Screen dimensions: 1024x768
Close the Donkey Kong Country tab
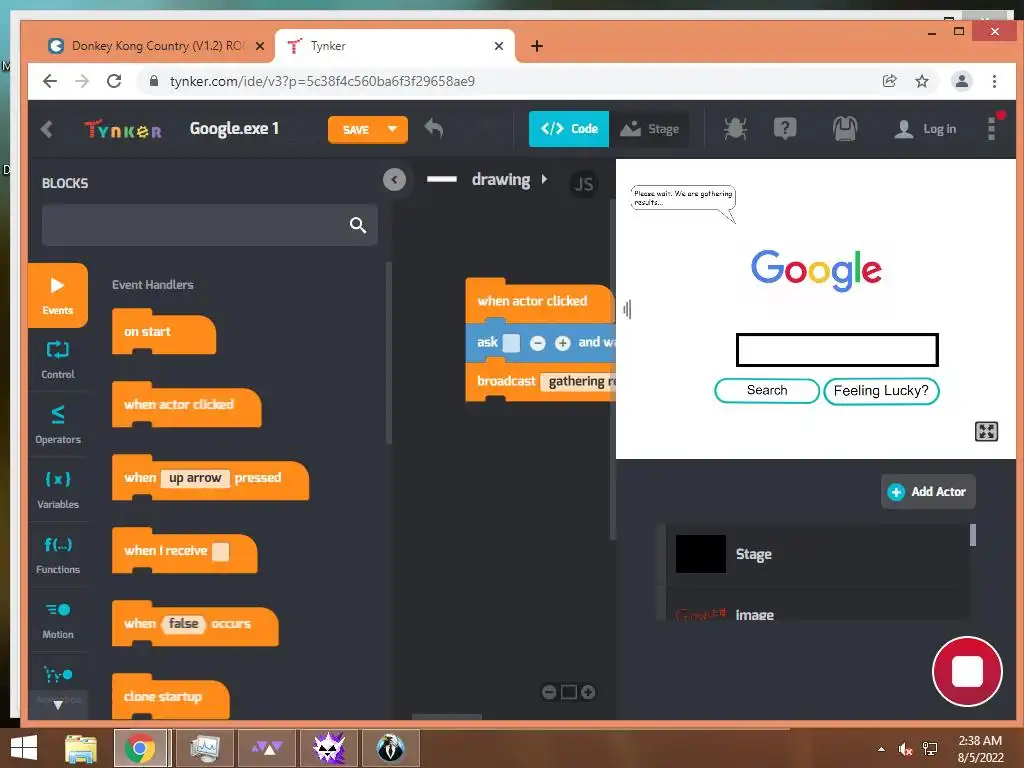point(260,46)
